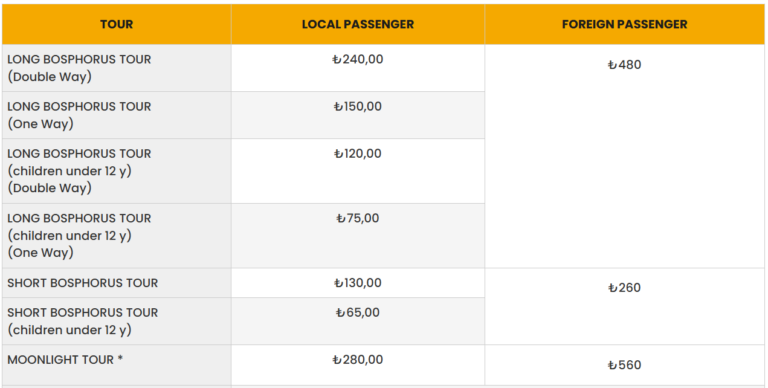Select the ₺120,00 price cell

(358, 171)
